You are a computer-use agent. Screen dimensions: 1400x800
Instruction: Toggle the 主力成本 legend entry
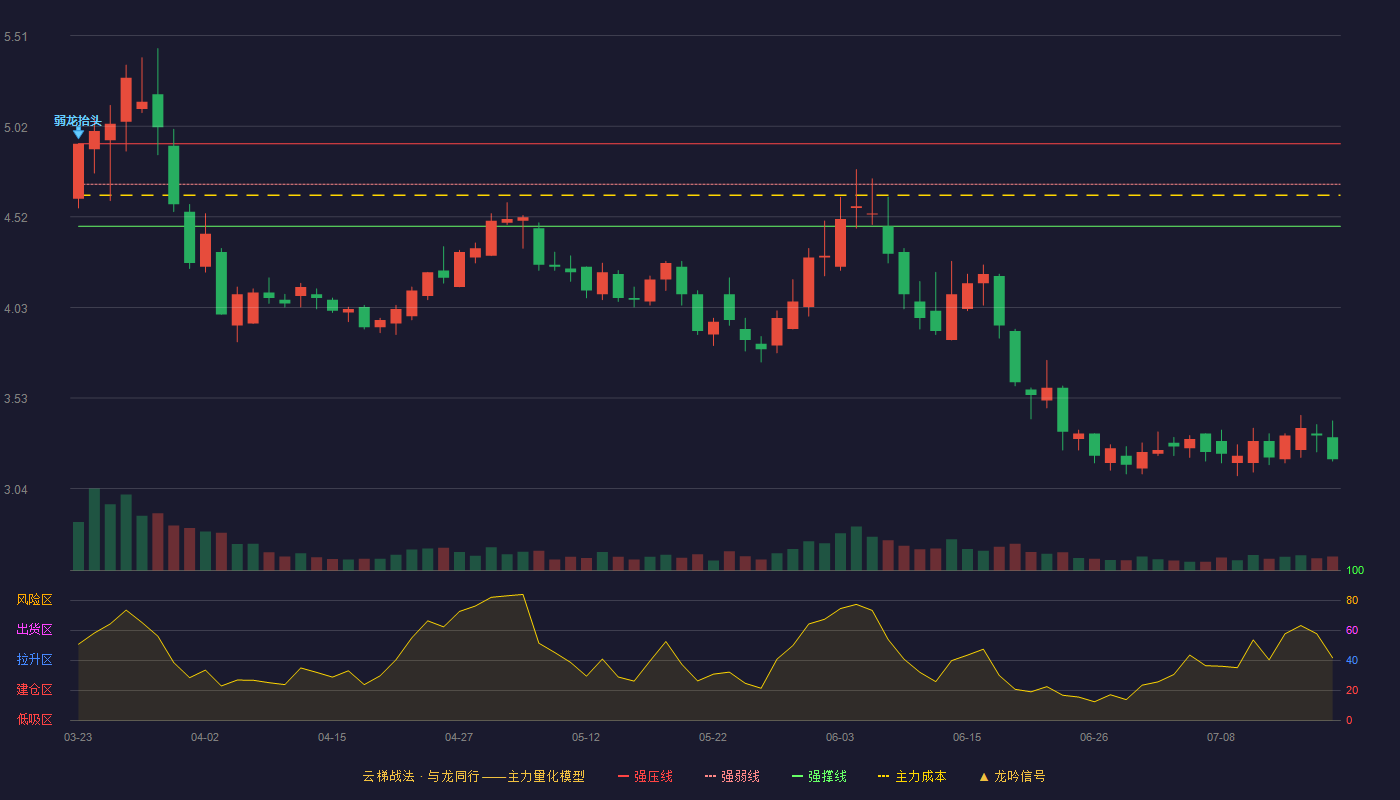coord(912,776)
